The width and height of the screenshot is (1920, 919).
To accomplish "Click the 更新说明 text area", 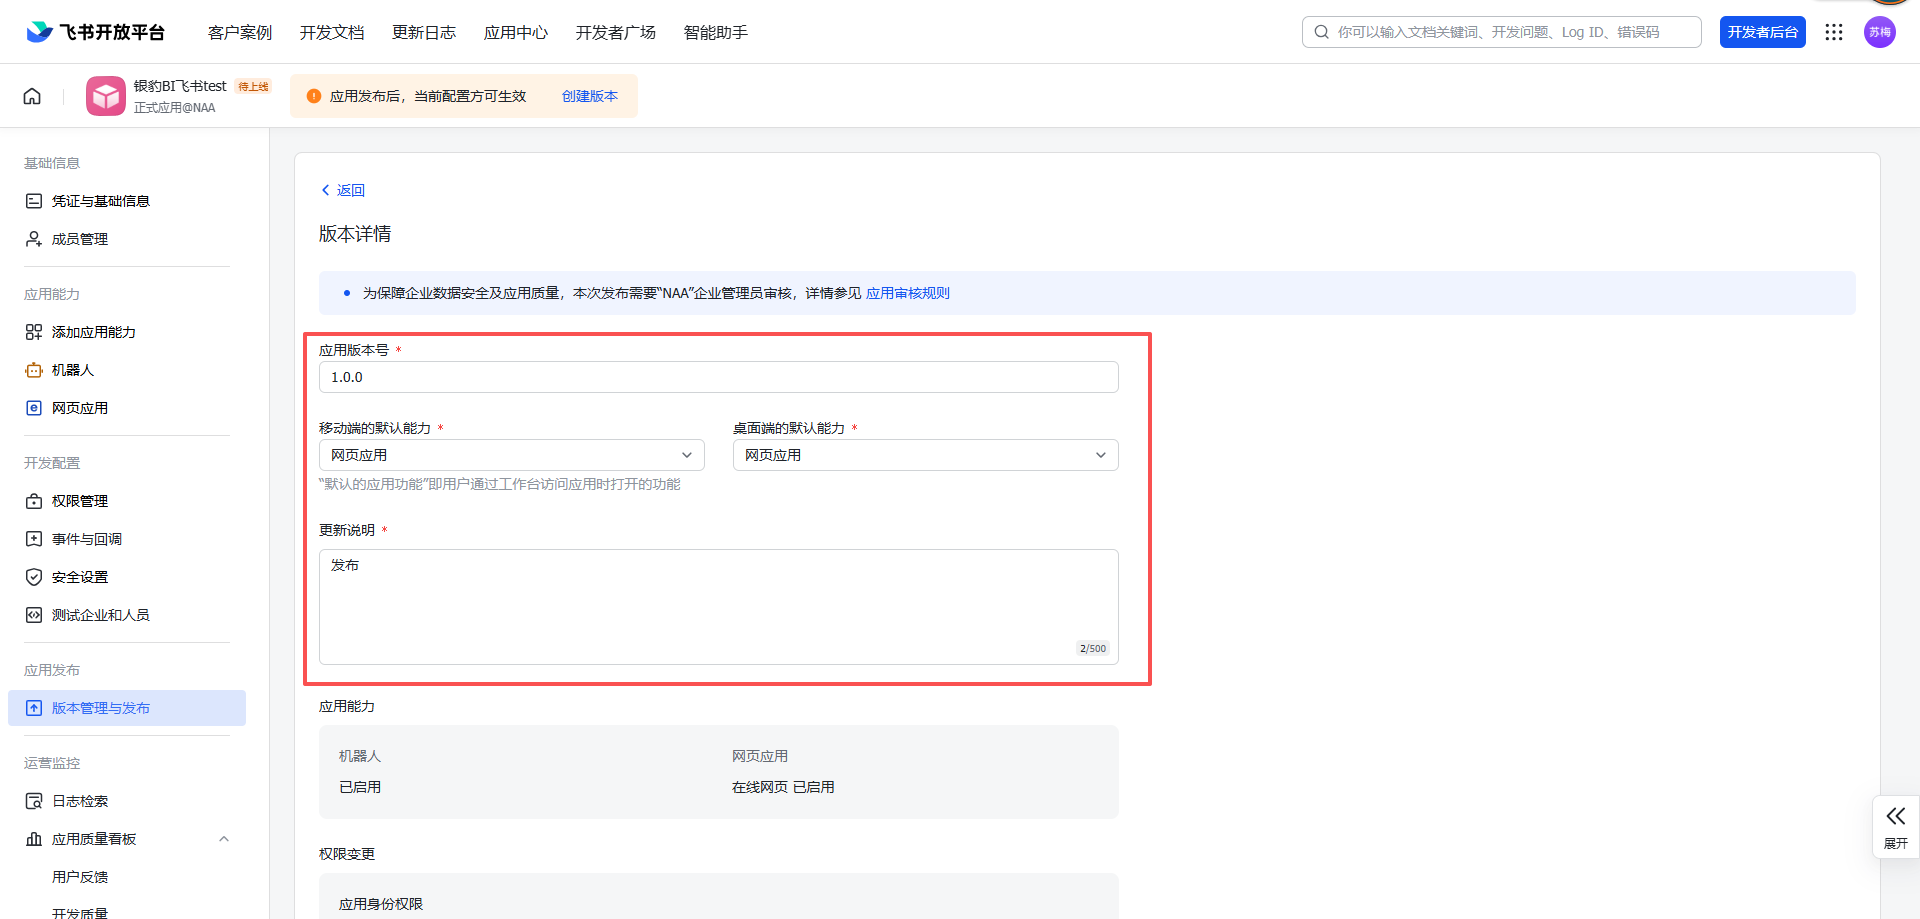I will tap(718, 606).
